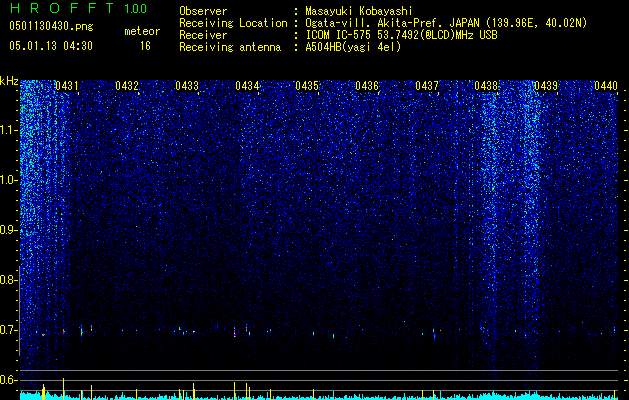
Task: Click the 0439 time marker
Action: tap(546, 86)
